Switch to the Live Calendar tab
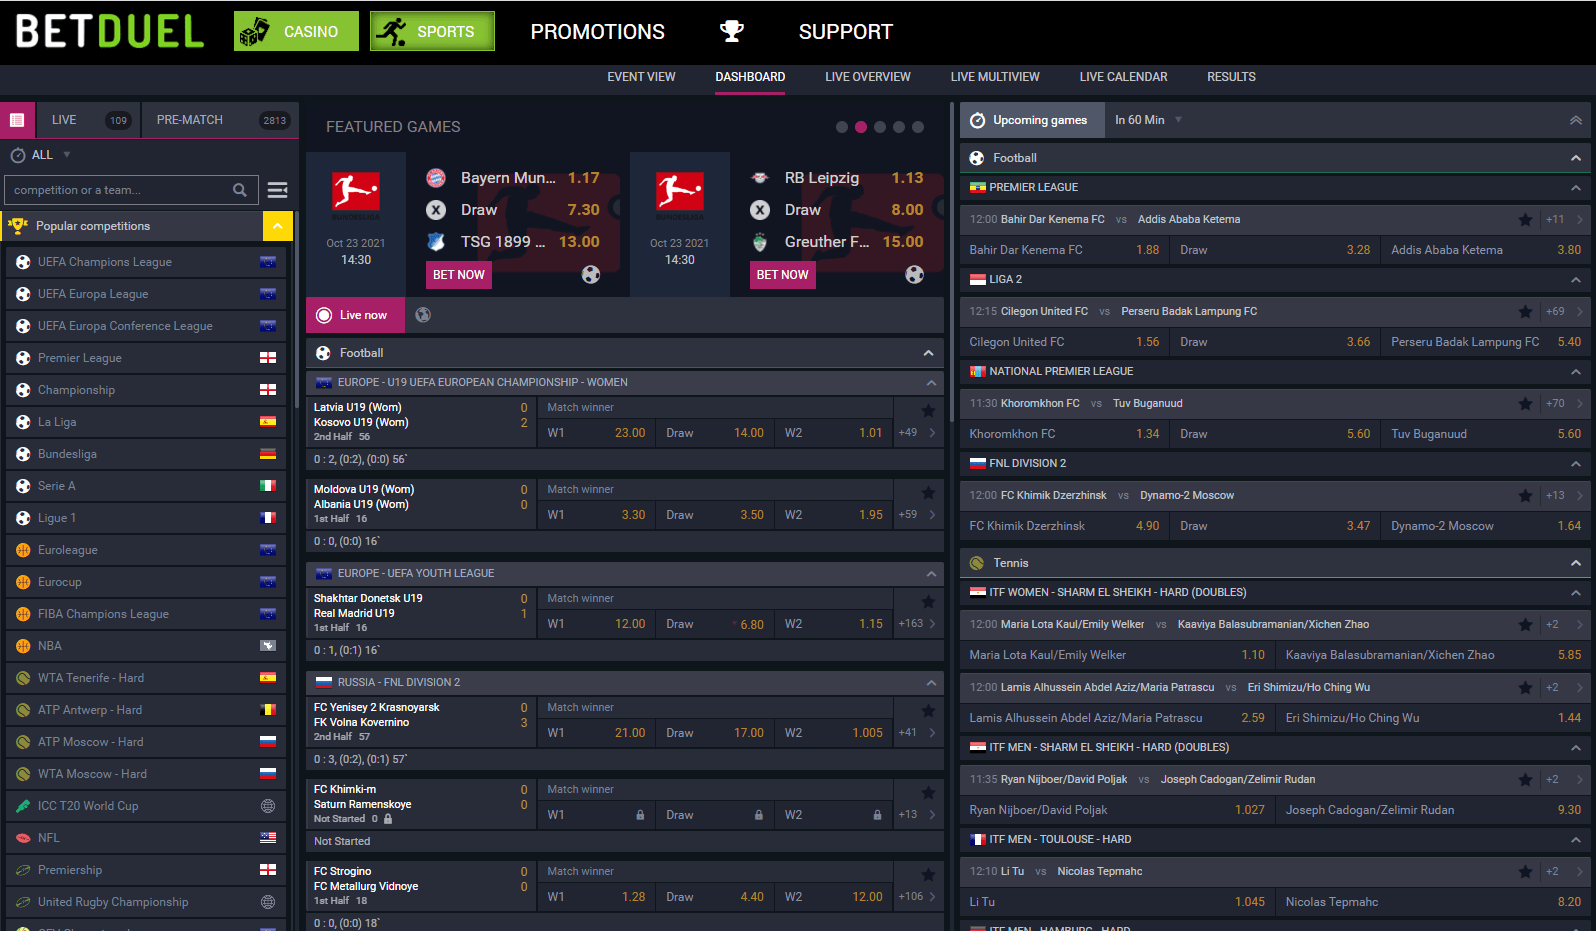The image size is (1596, 931). pyautogui.click(x=1123, y=77)
